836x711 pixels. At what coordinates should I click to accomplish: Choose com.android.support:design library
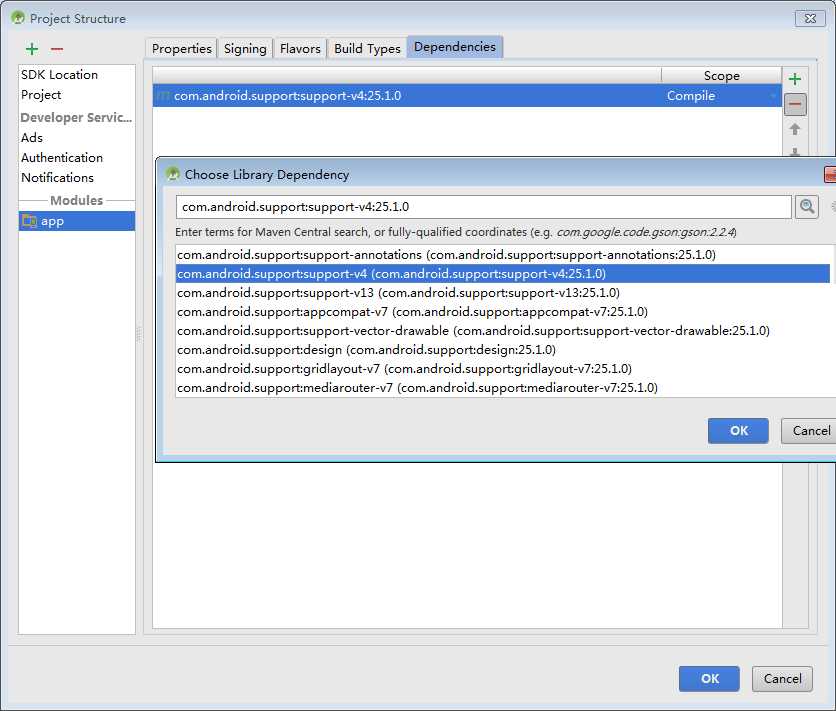tap(503, 350)
